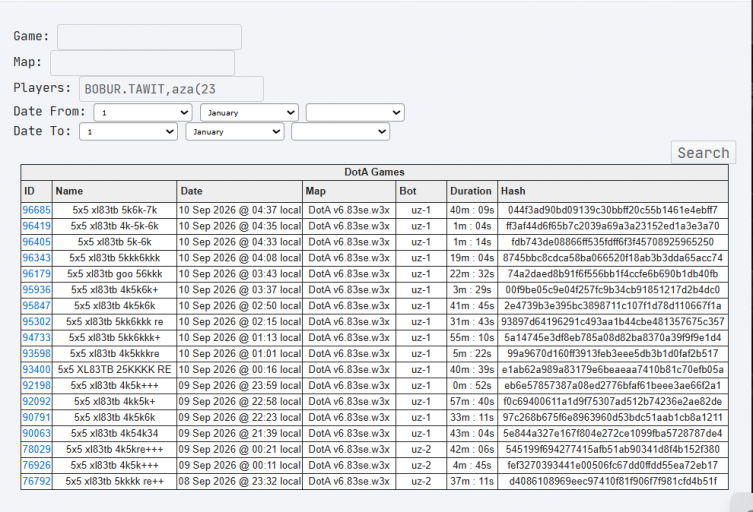Open the Date From day dropdown

pos(143,113)
